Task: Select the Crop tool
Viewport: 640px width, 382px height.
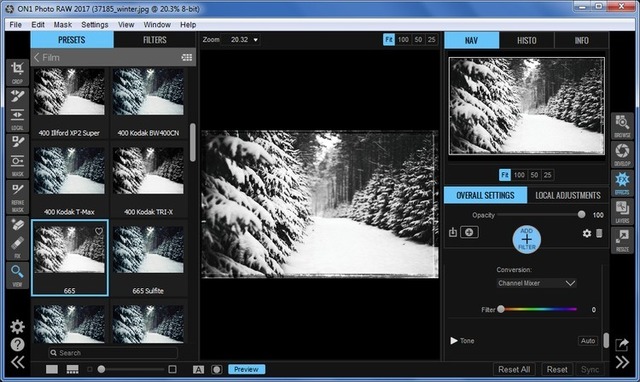Action: [x=17, y=73]
